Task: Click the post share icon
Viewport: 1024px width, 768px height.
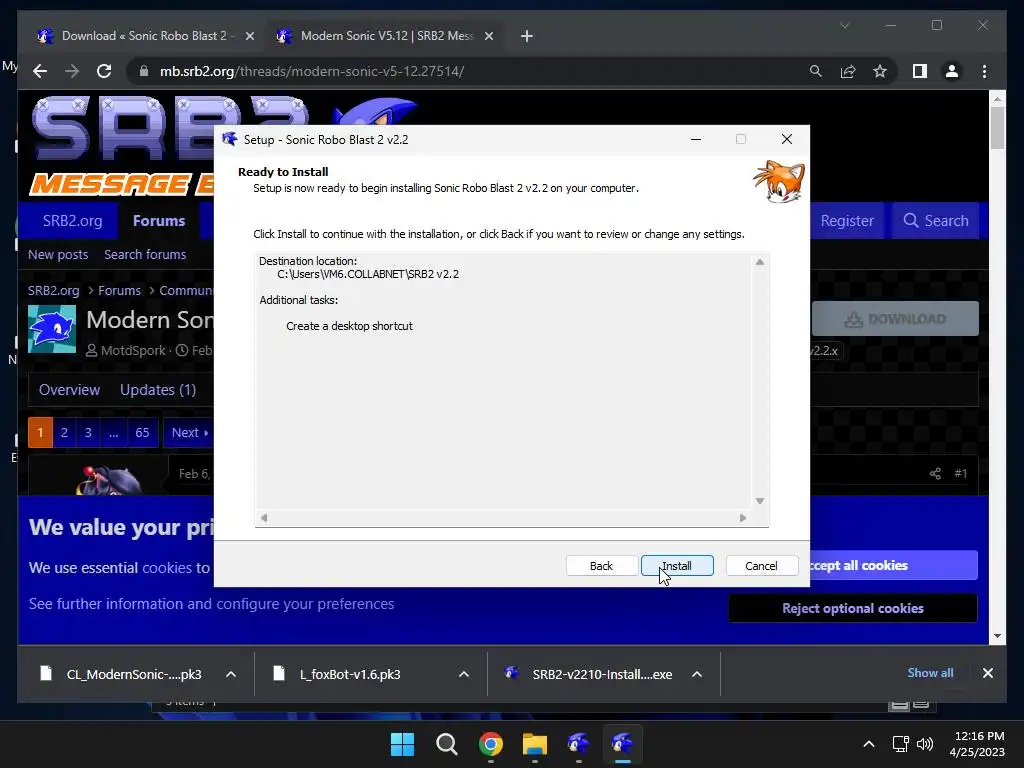Action: click(935, 473)
